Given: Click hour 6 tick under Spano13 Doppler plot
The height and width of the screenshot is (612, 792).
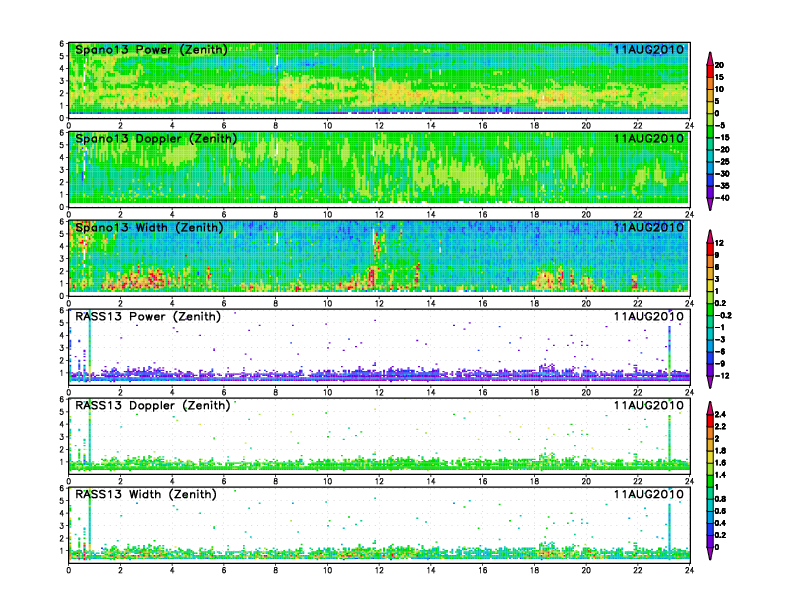Looking at the screenshot, I should (x=224, y=215).
